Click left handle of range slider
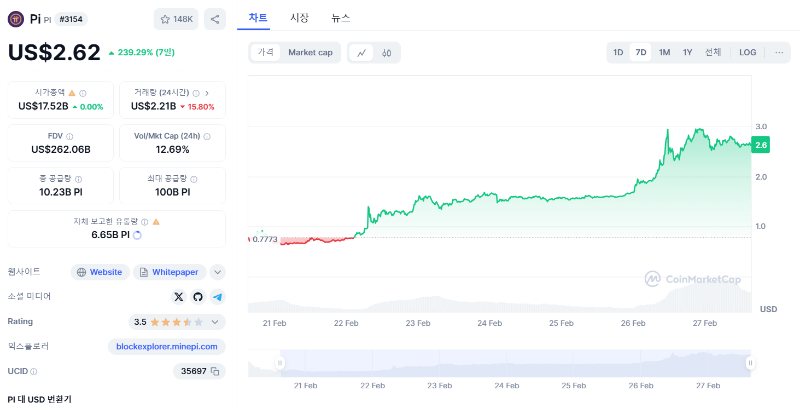The image size is (800, 408). (280, 363)
